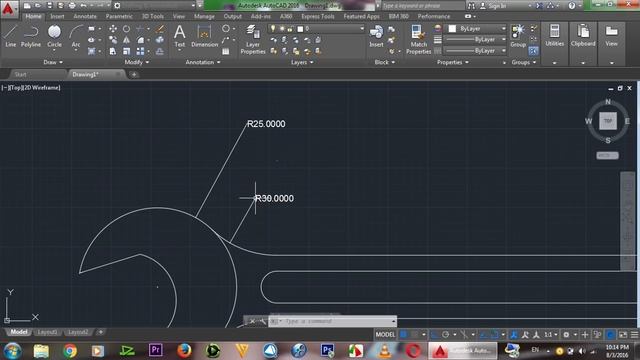Click Match Properties tool
The image size is (640, 360).
click(418, 39)
